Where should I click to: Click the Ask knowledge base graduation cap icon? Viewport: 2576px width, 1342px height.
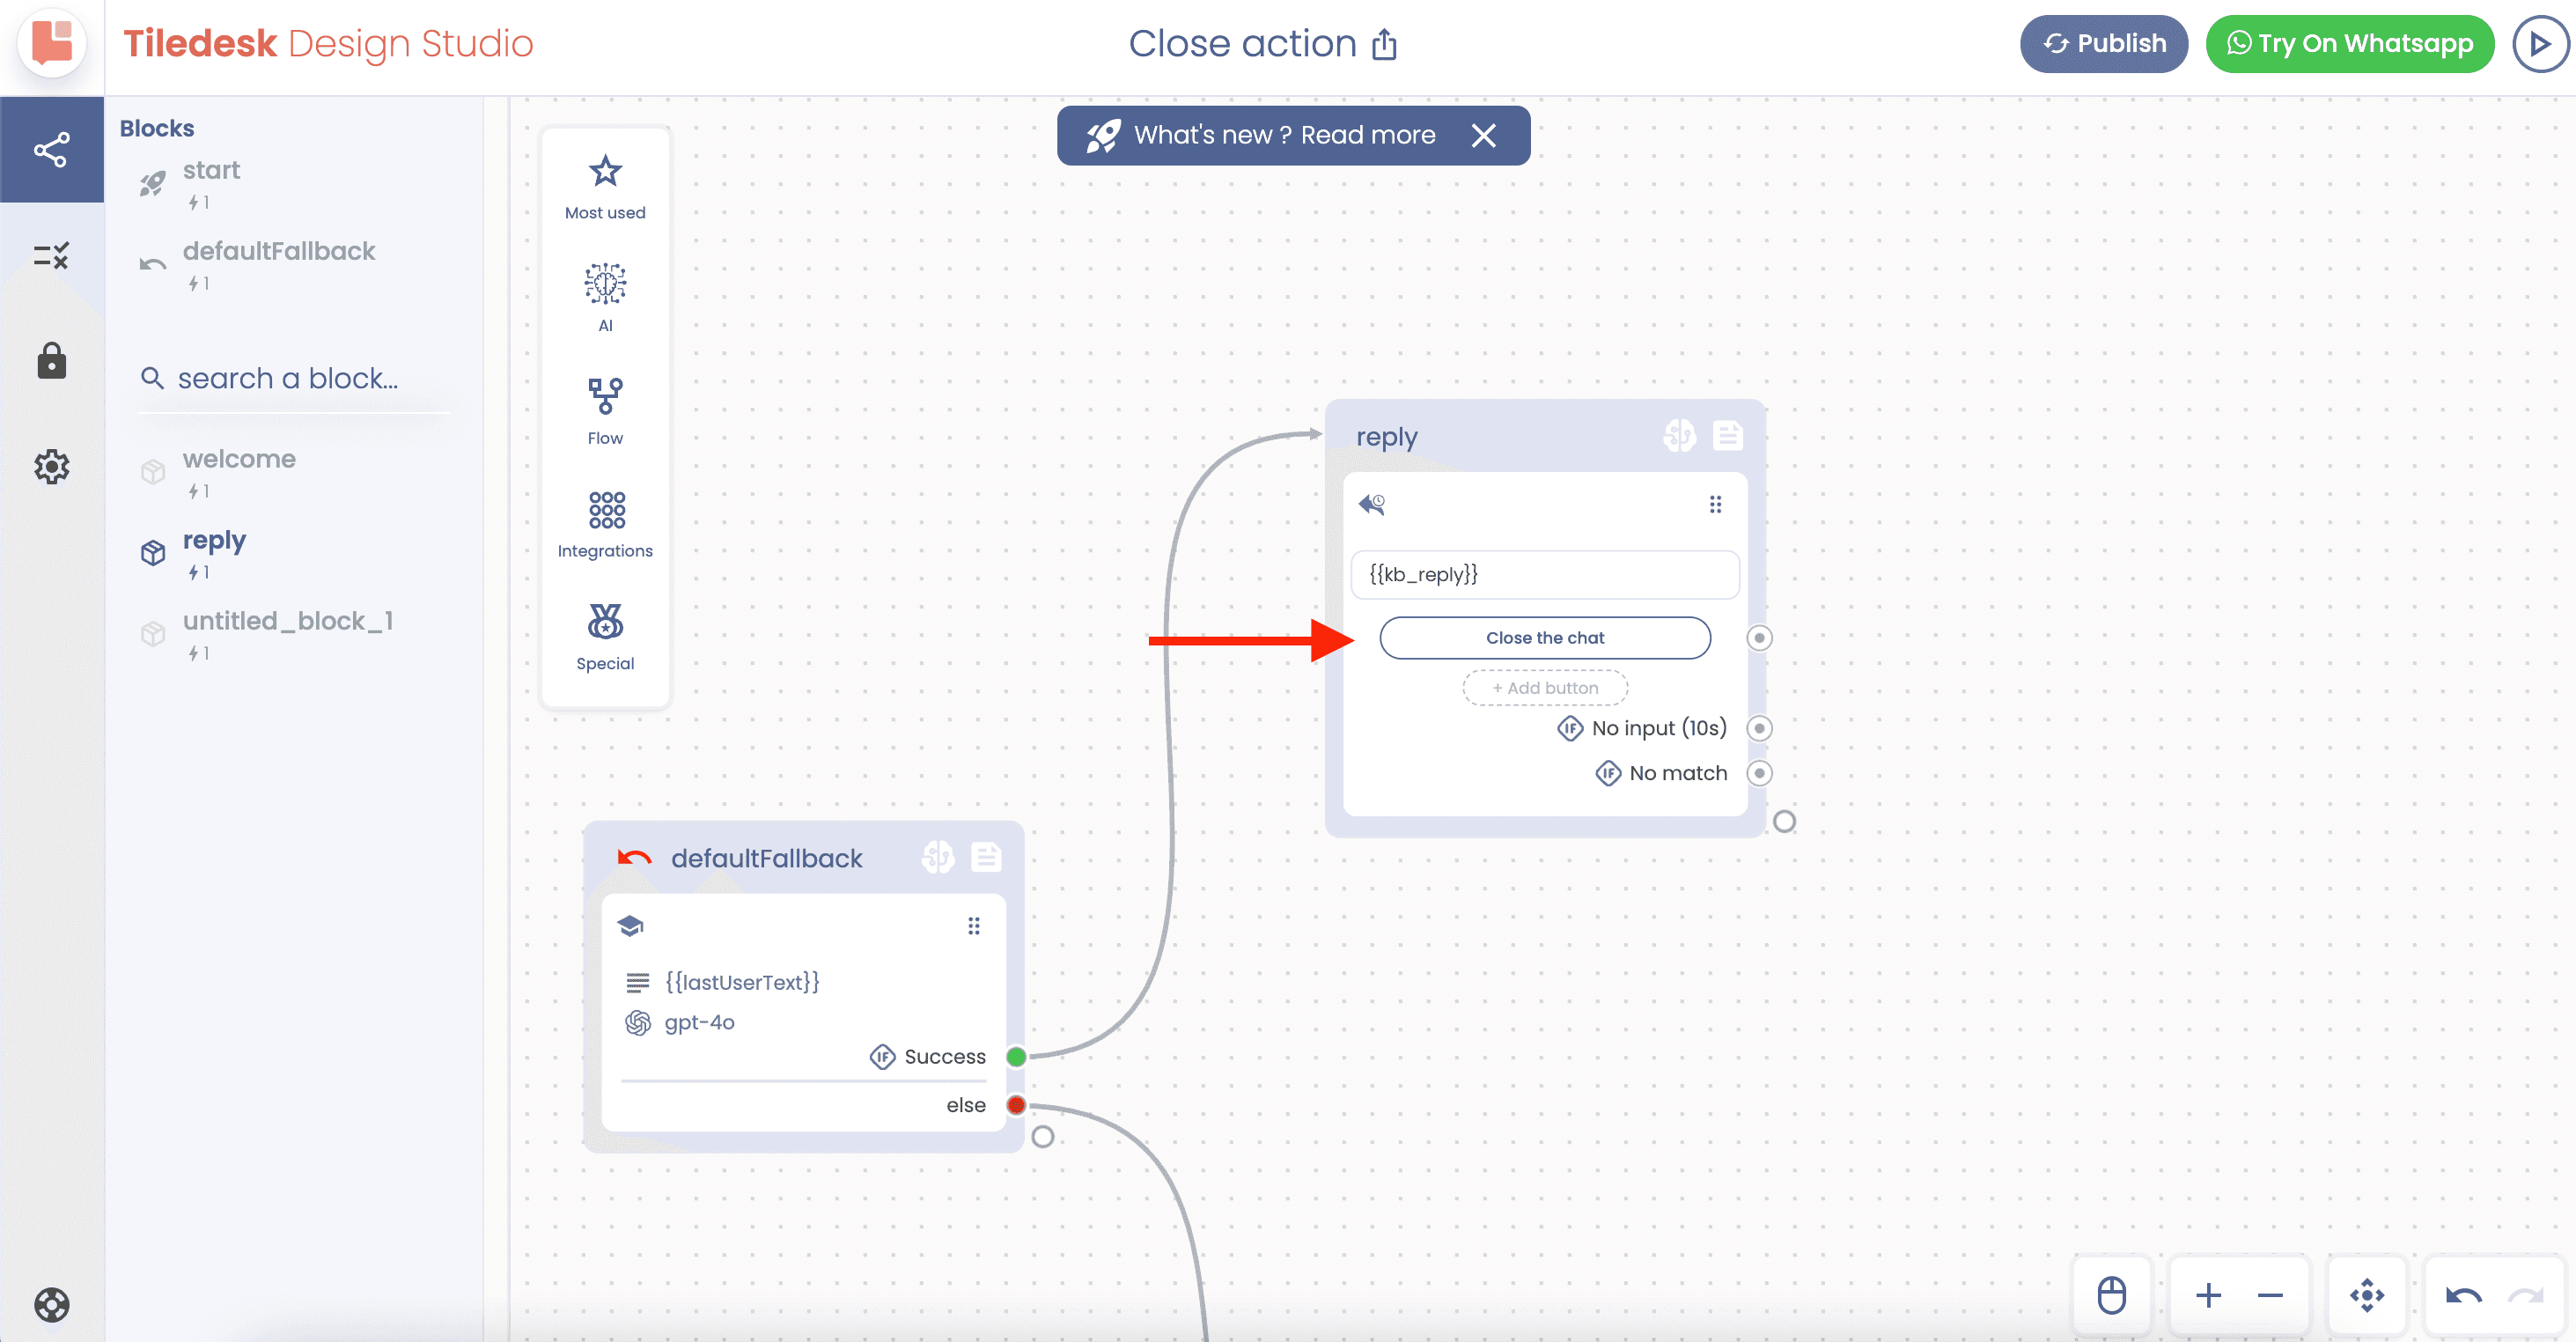click(x=631, y=926)
